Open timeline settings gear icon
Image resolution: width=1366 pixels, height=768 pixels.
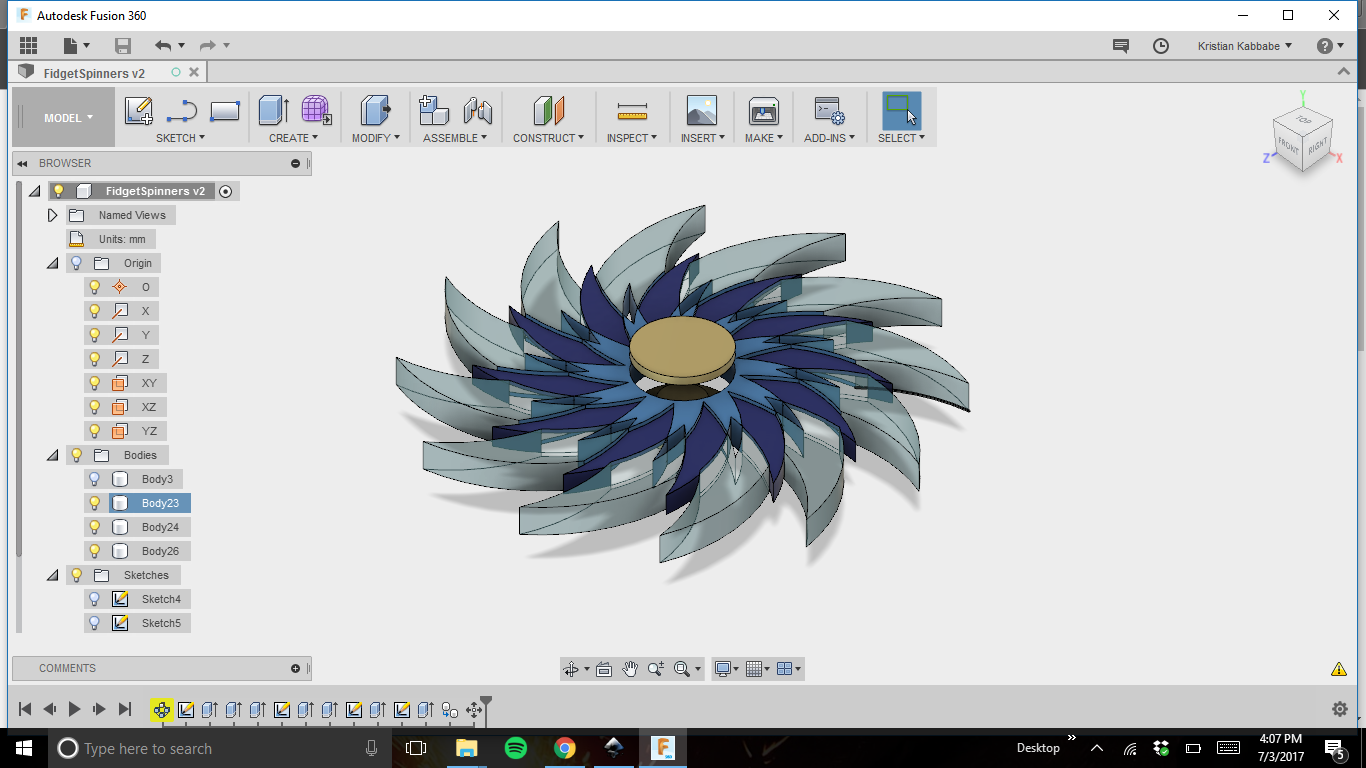[x=1340, y=709]
